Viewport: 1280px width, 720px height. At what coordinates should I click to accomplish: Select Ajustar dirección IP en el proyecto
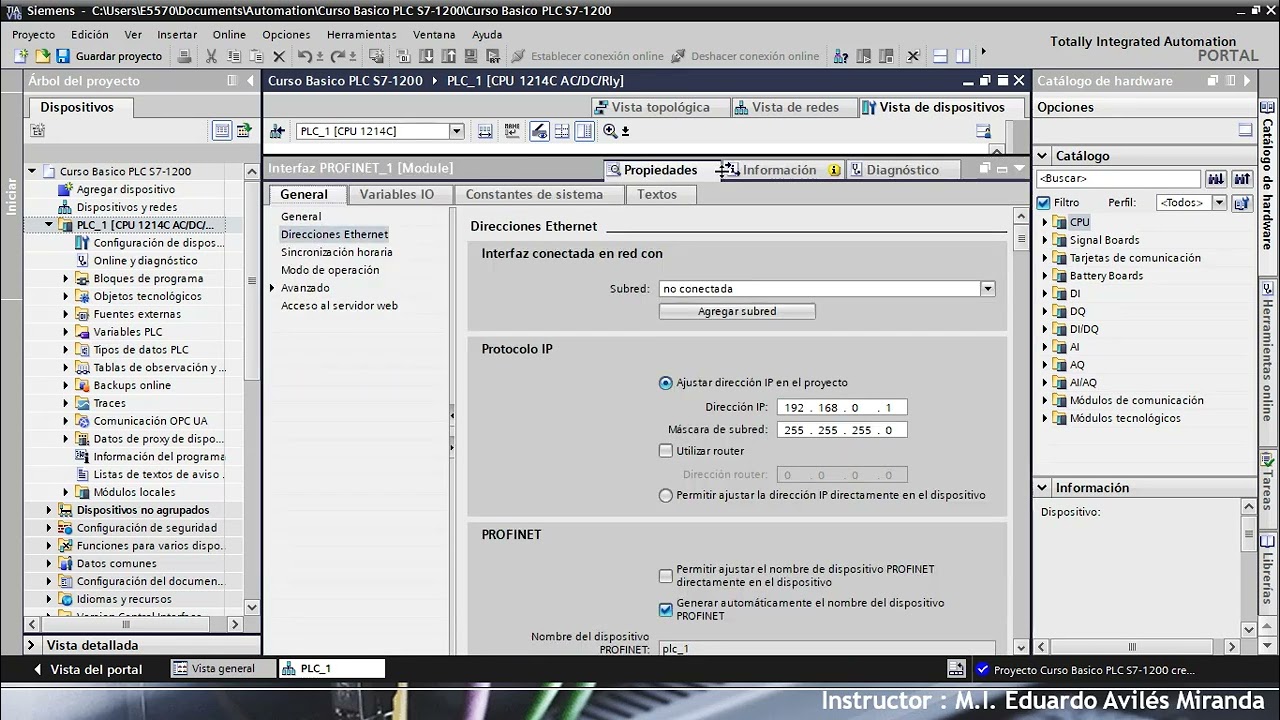666,383
